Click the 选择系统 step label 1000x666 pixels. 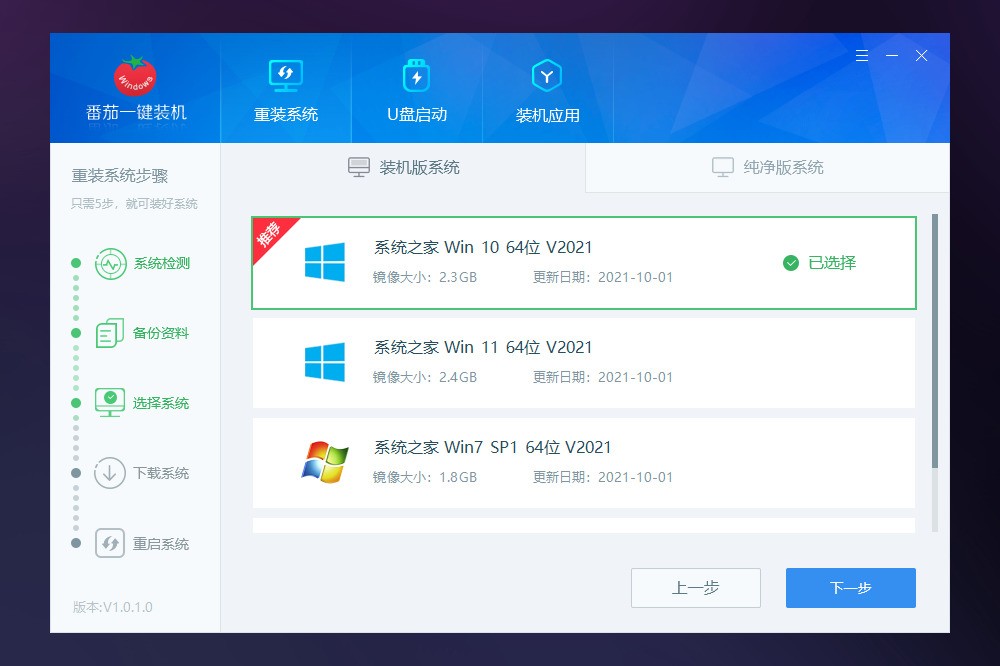point(161,403)
